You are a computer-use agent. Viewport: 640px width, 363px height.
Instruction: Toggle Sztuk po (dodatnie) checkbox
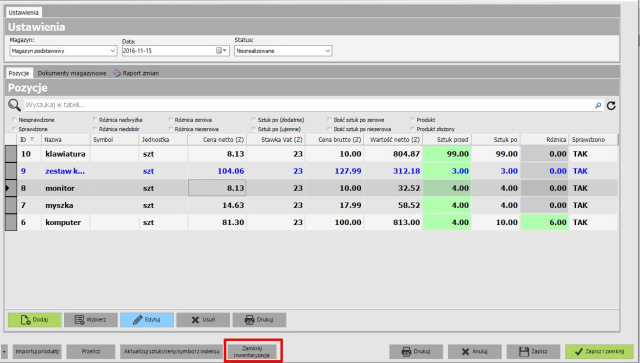pyautogui.click(x=254, y=120)
